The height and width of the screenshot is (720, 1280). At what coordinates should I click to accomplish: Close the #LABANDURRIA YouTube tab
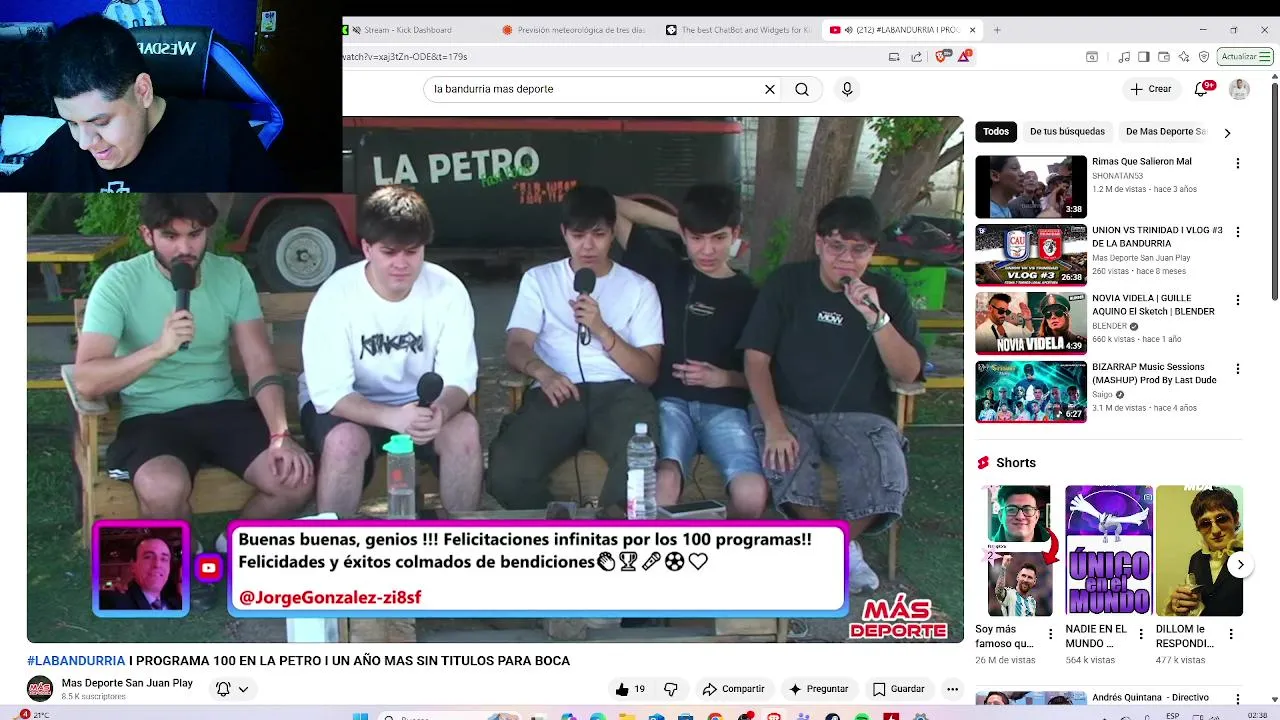point(972,30)
